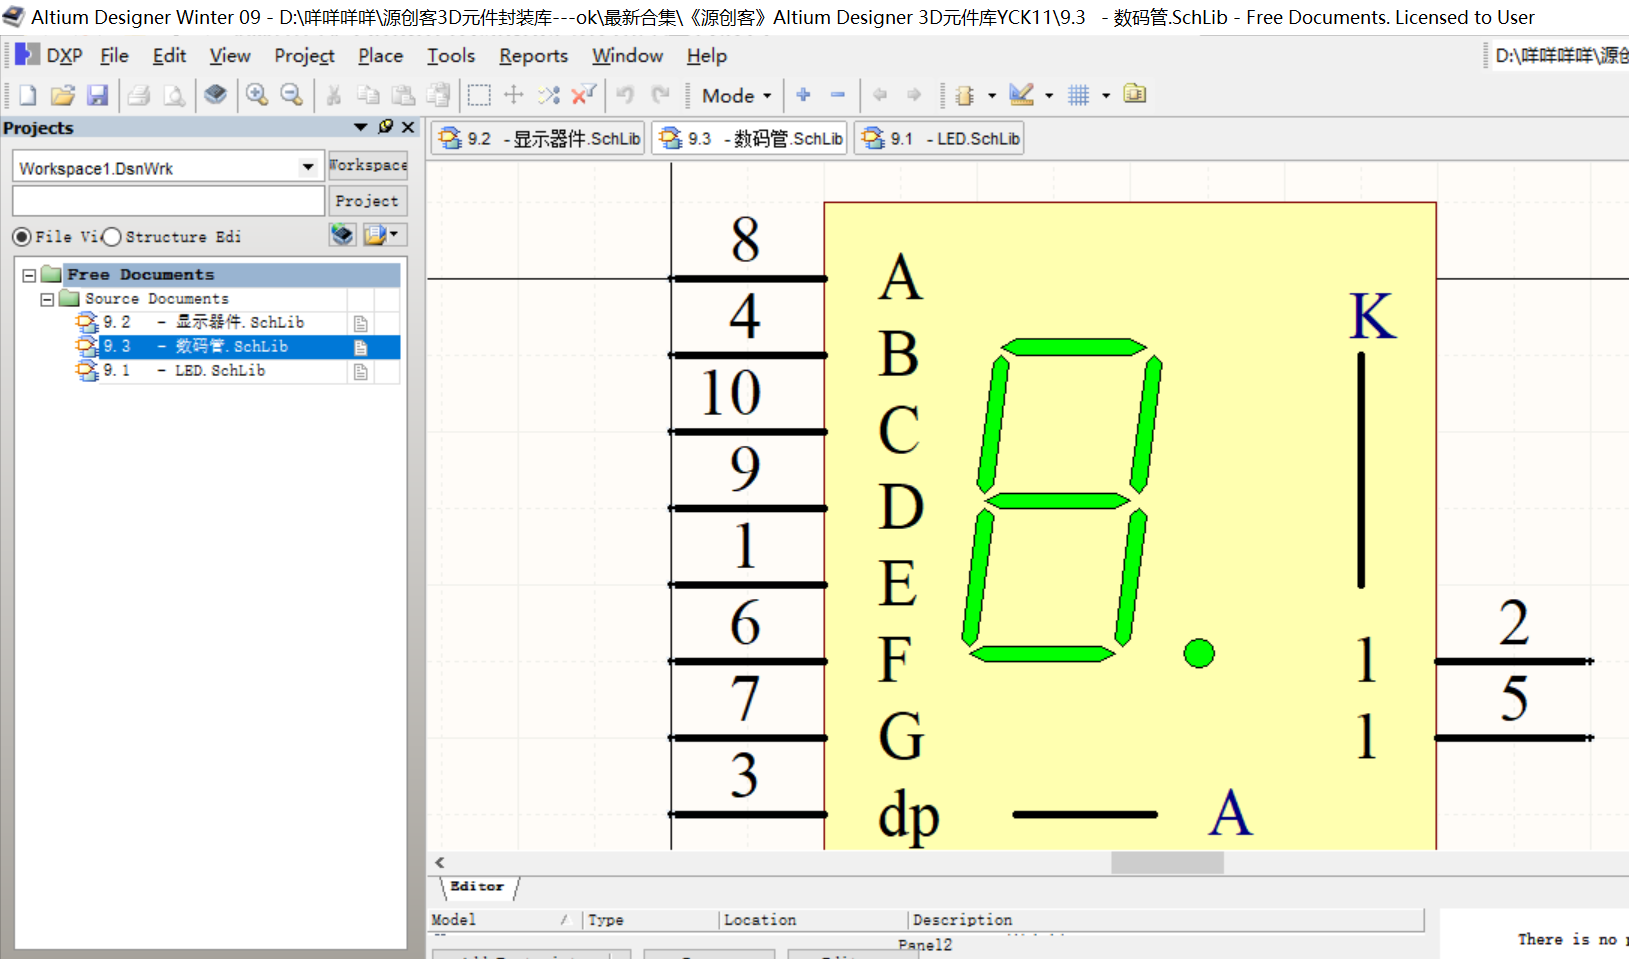Viewport: 1629px width, 959px height.
Task: Click the Print icon in toolbar
Action: (139, 95)
